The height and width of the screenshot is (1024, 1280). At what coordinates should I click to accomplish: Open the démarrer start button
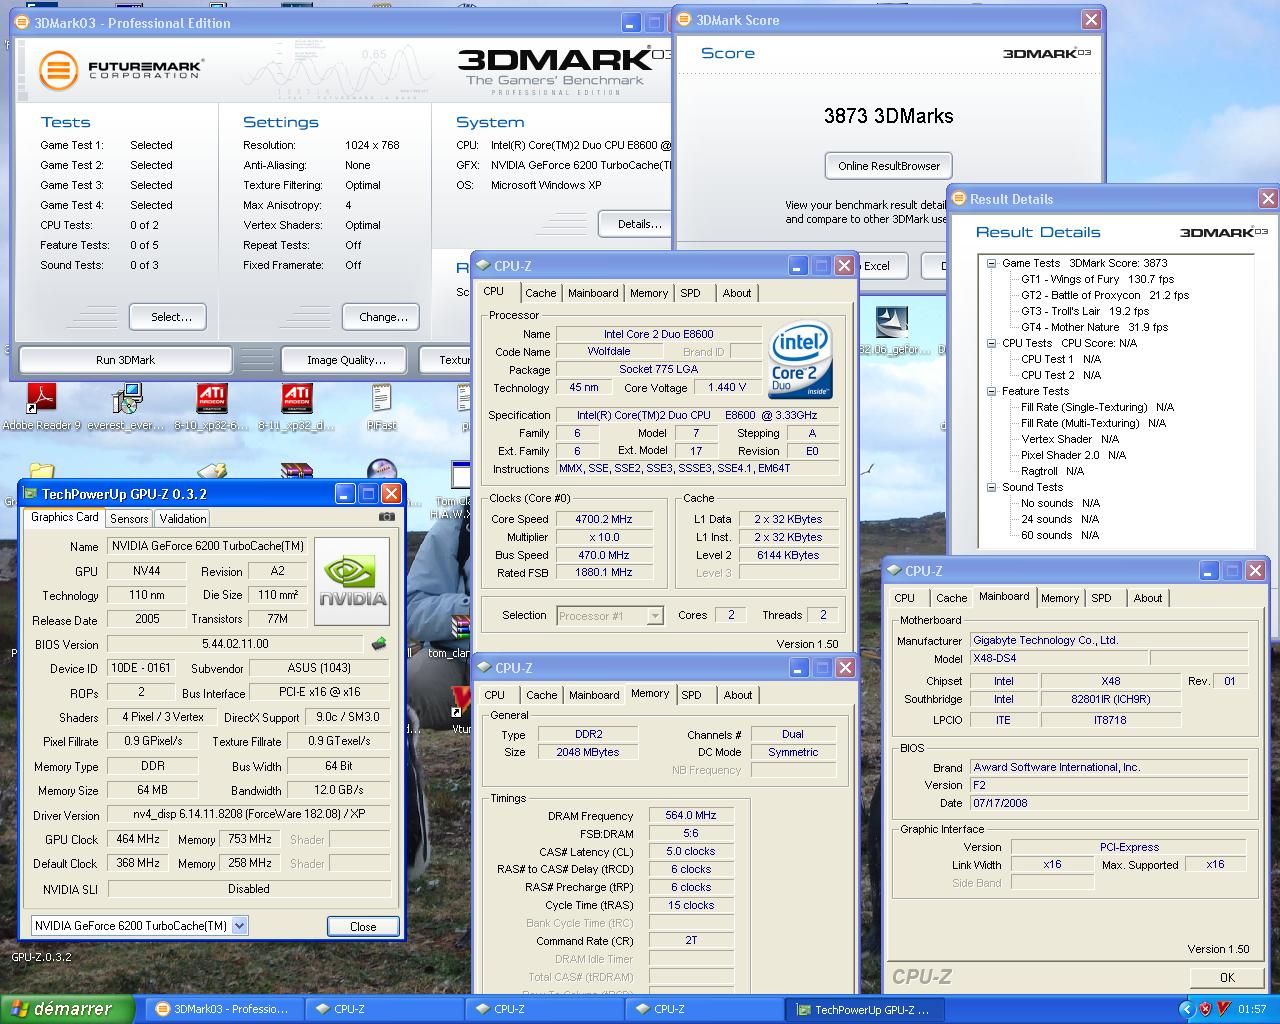tap(67, 1009)
